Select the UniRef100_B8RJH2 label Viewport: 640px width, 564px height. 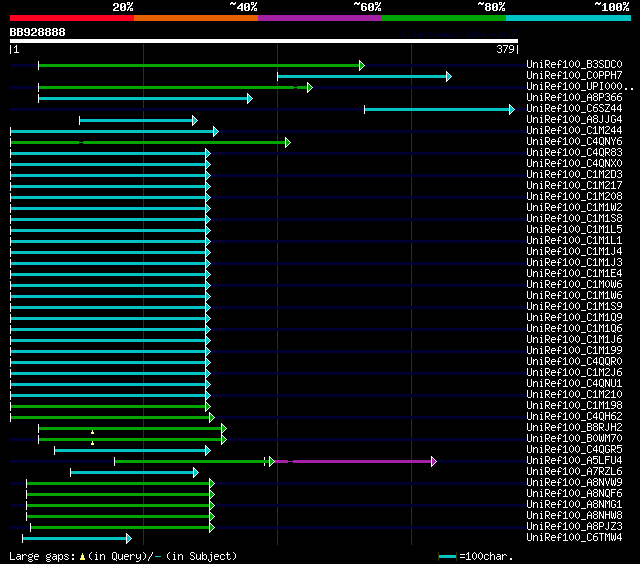(x=574, y=428)
